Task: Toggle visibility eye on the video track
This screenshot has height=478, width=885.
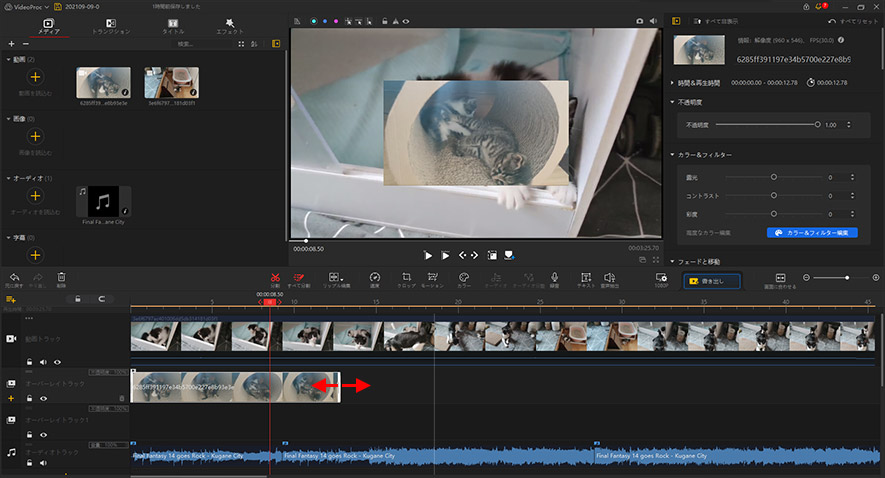Action: (57, 361)
